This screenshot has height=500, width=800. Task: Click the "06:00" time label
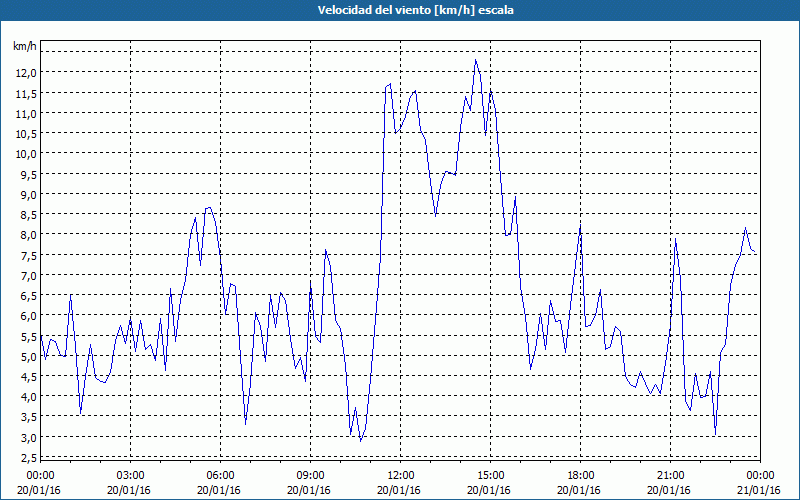point(220,476)
